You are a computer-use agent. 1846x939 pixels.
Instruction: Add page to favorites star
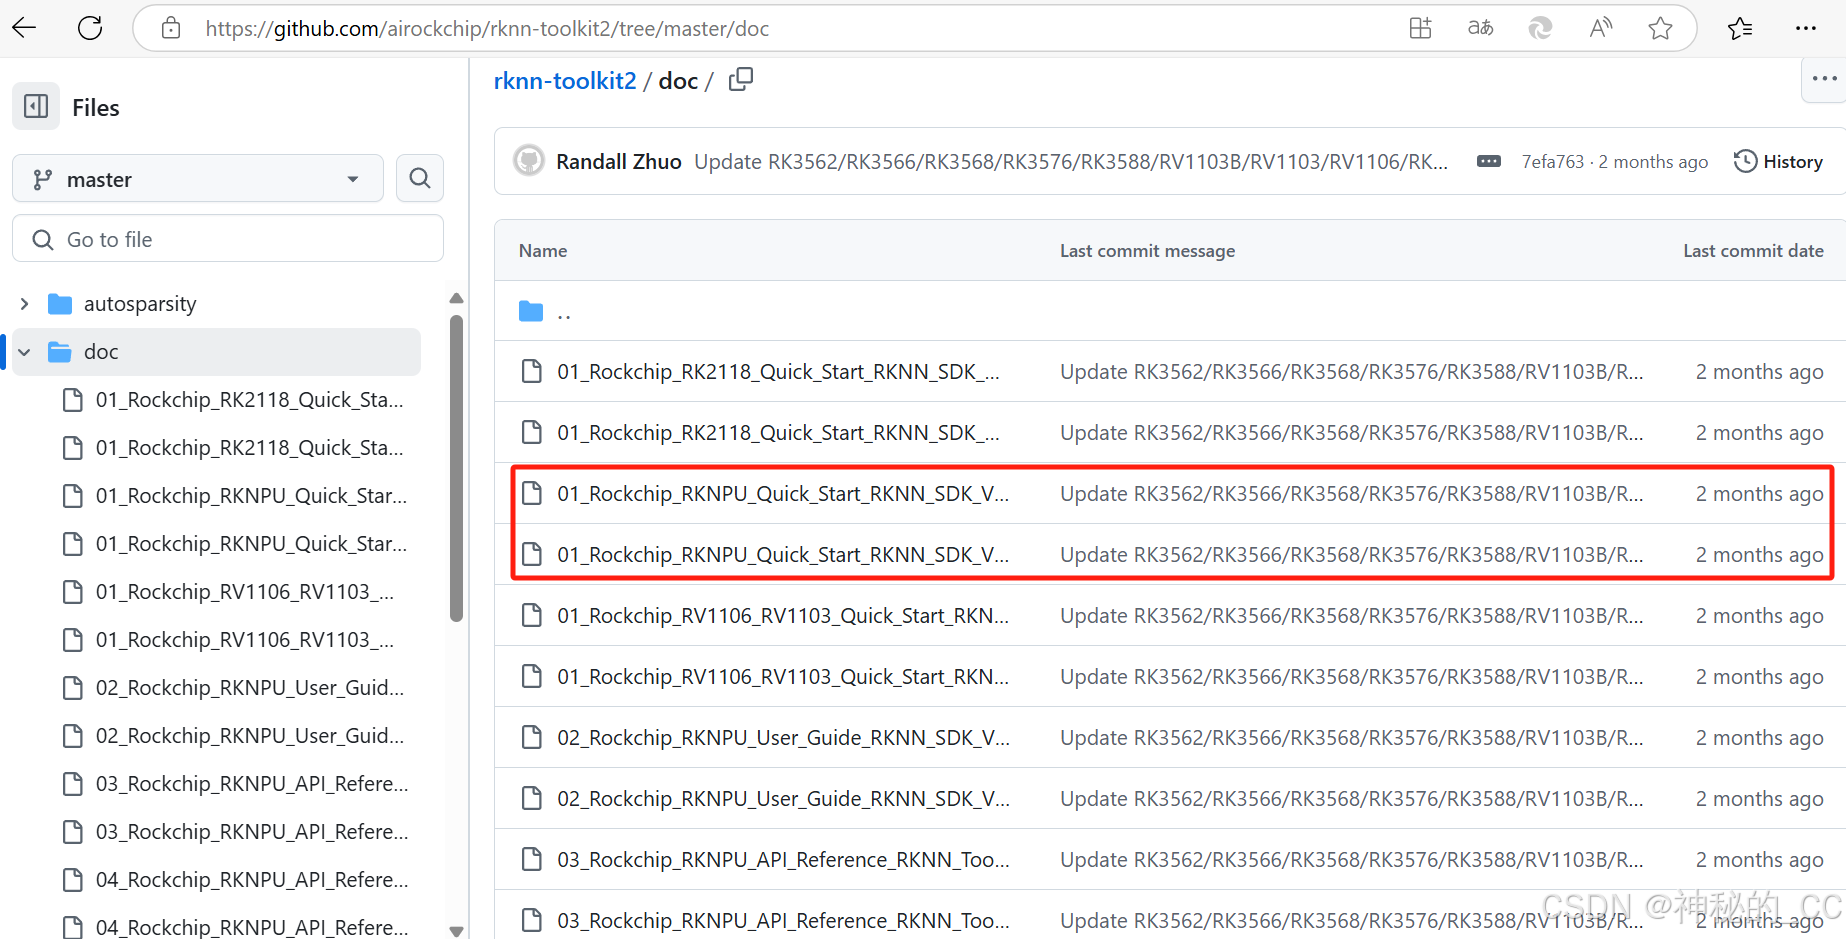click(x=1660, y=28)
